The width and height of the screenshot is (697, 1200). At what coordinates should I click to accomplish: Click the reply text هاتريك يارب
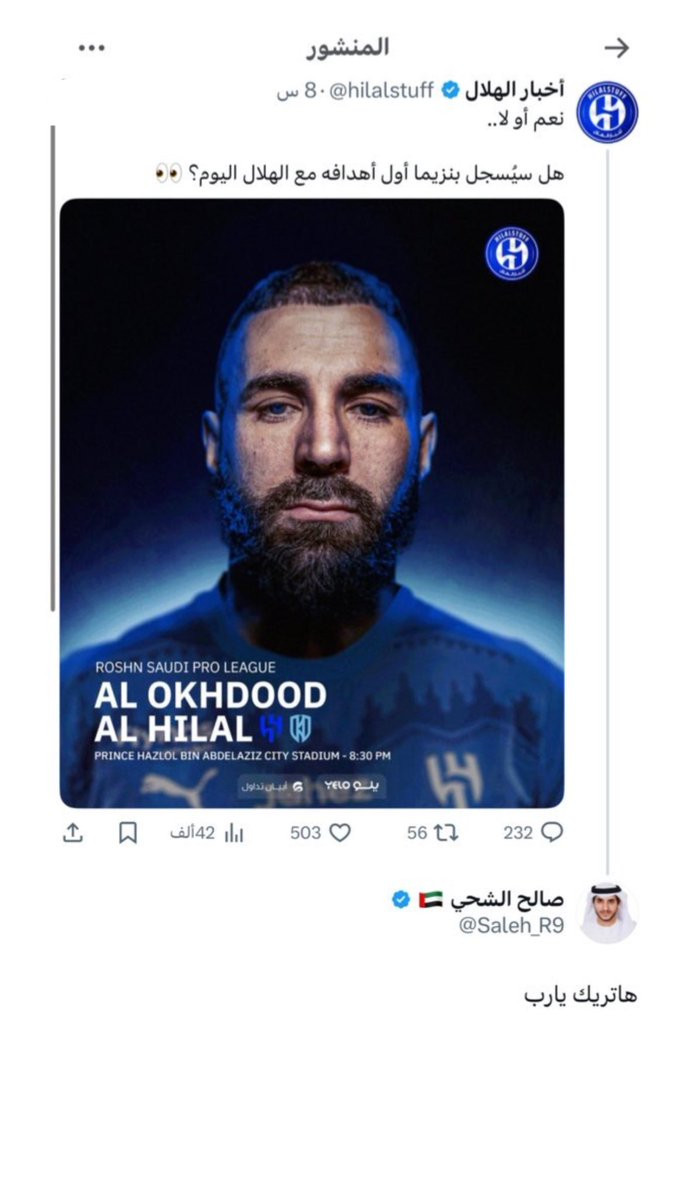click(581, 995)
